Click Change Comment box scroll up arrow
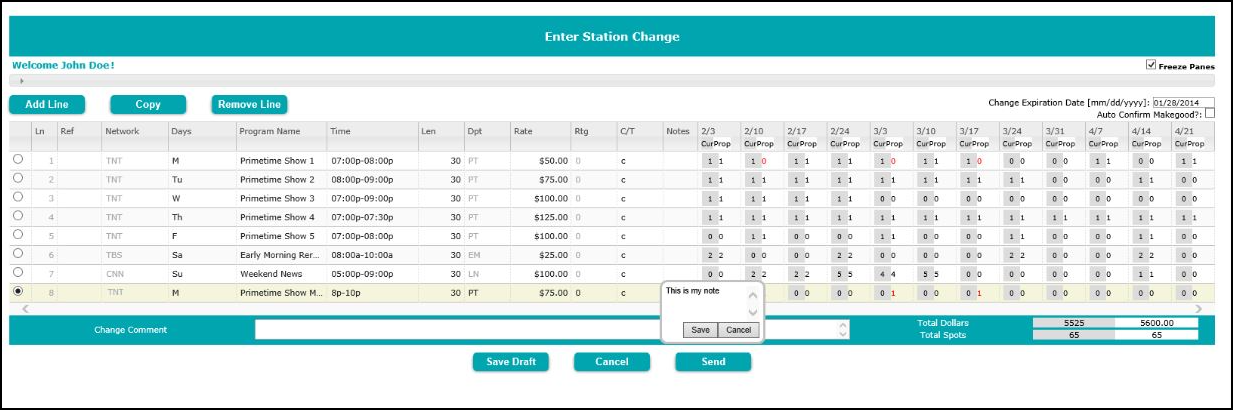1233x410 pixels. point(843,324)
